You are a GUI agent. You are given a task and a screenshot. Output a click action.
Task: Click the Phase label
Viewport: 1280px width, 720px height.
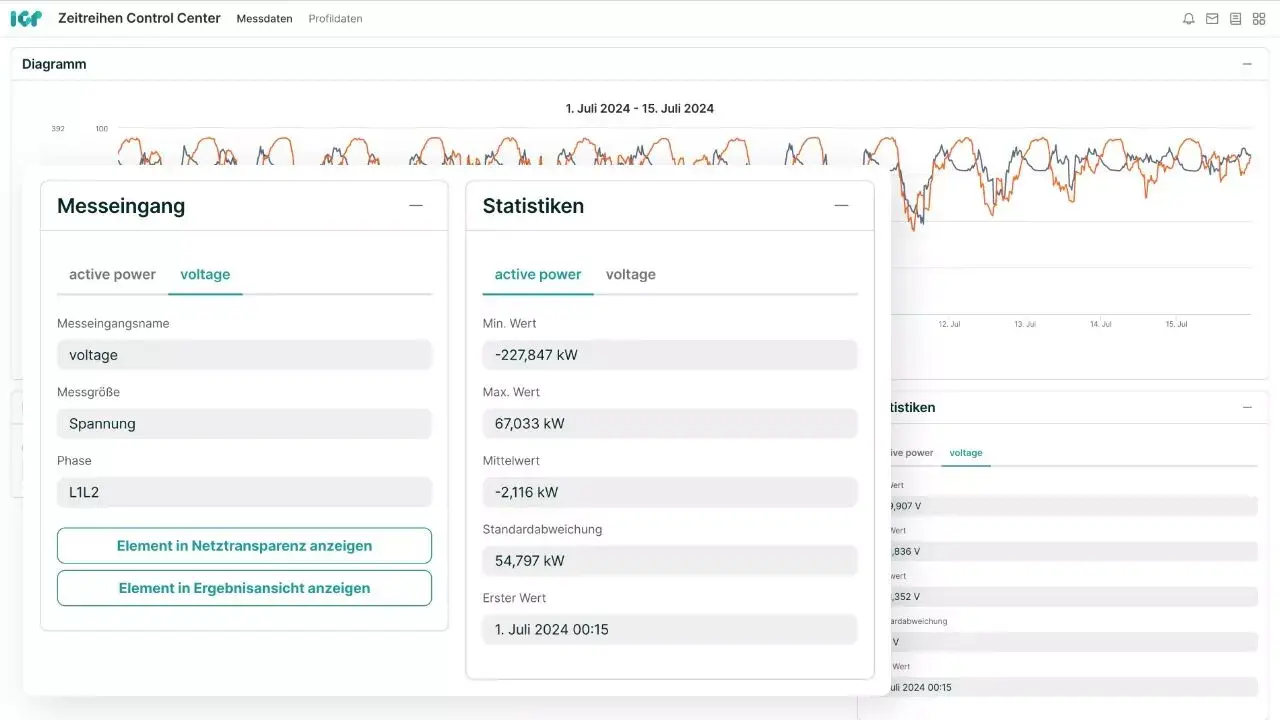point(74,461)
